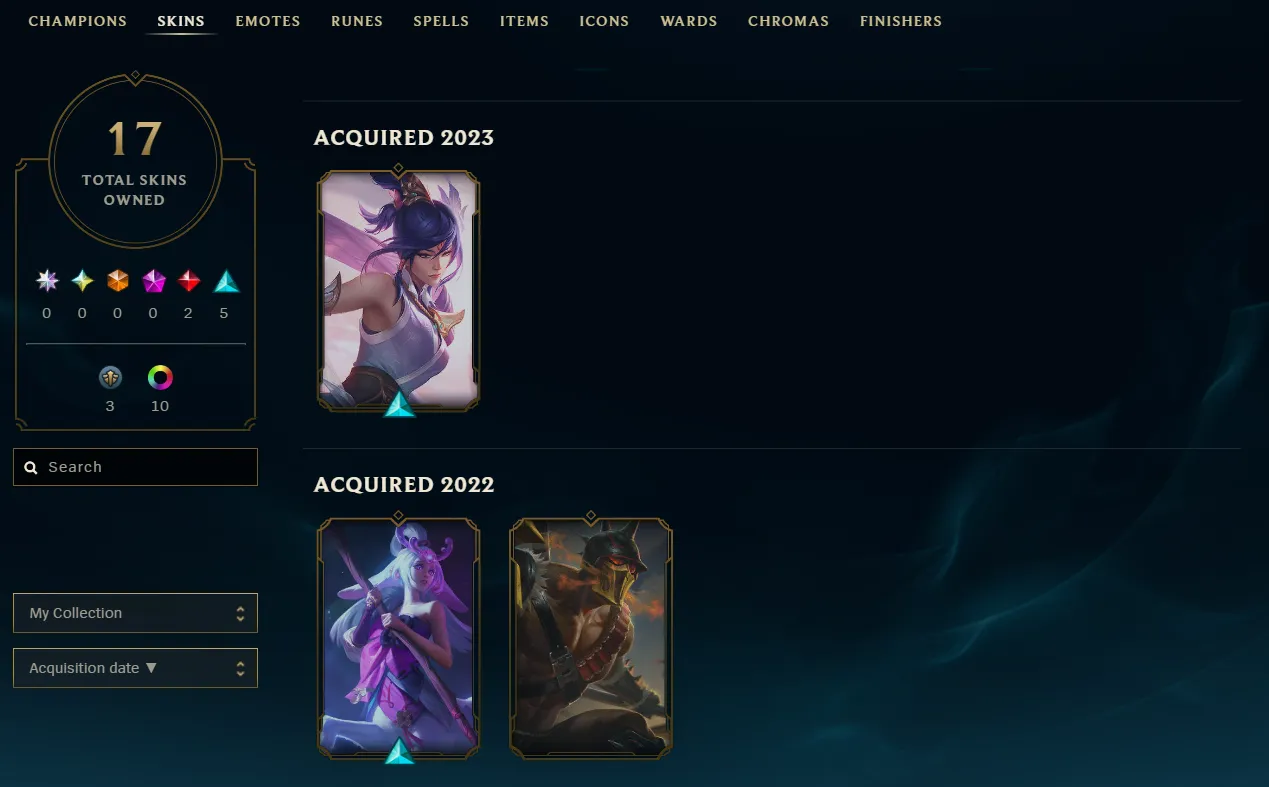Click the rainbow chromas ring icon
The height and width of the screenshot is (787, 1269).
[160, 377]
